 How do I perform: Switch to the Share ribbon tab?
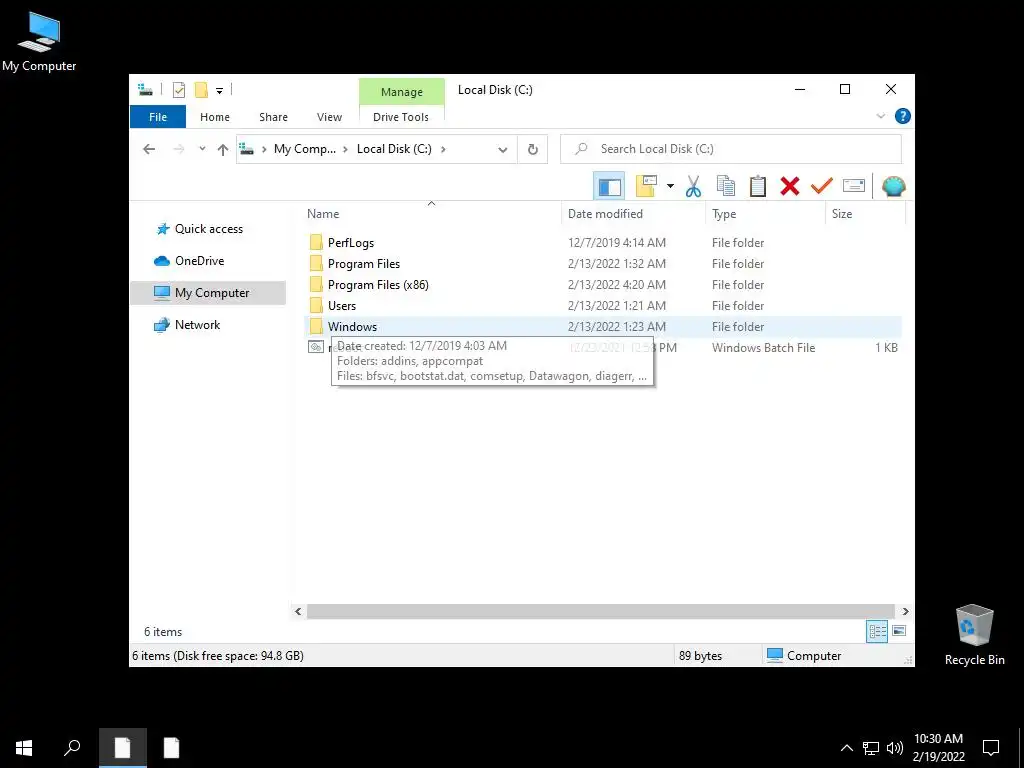click(273, 117)
